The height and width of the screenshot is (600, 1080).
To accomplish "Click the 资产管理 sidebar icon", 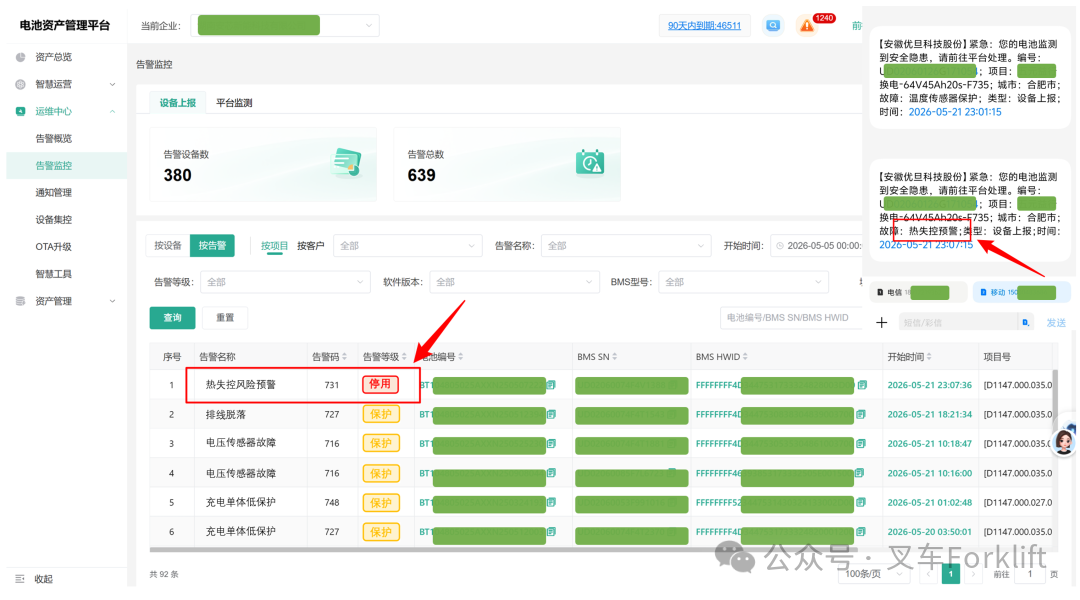I will (x=21, y=301).
